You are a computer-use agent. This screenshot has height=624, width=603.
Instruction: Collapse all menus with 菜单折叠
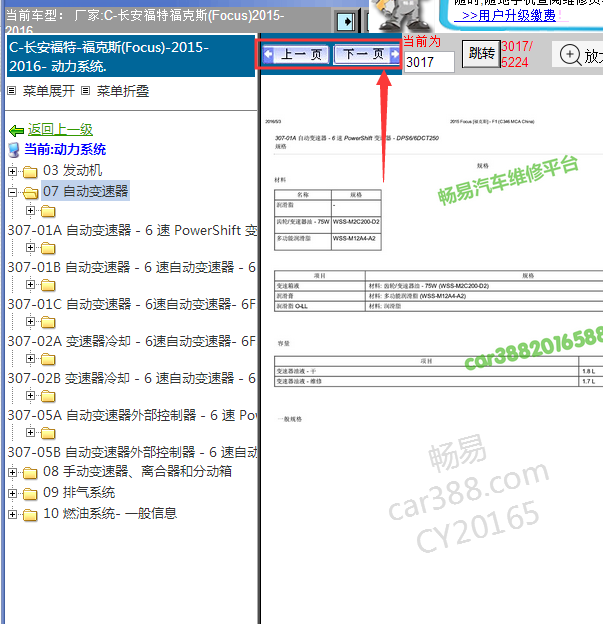click(123, 91)
